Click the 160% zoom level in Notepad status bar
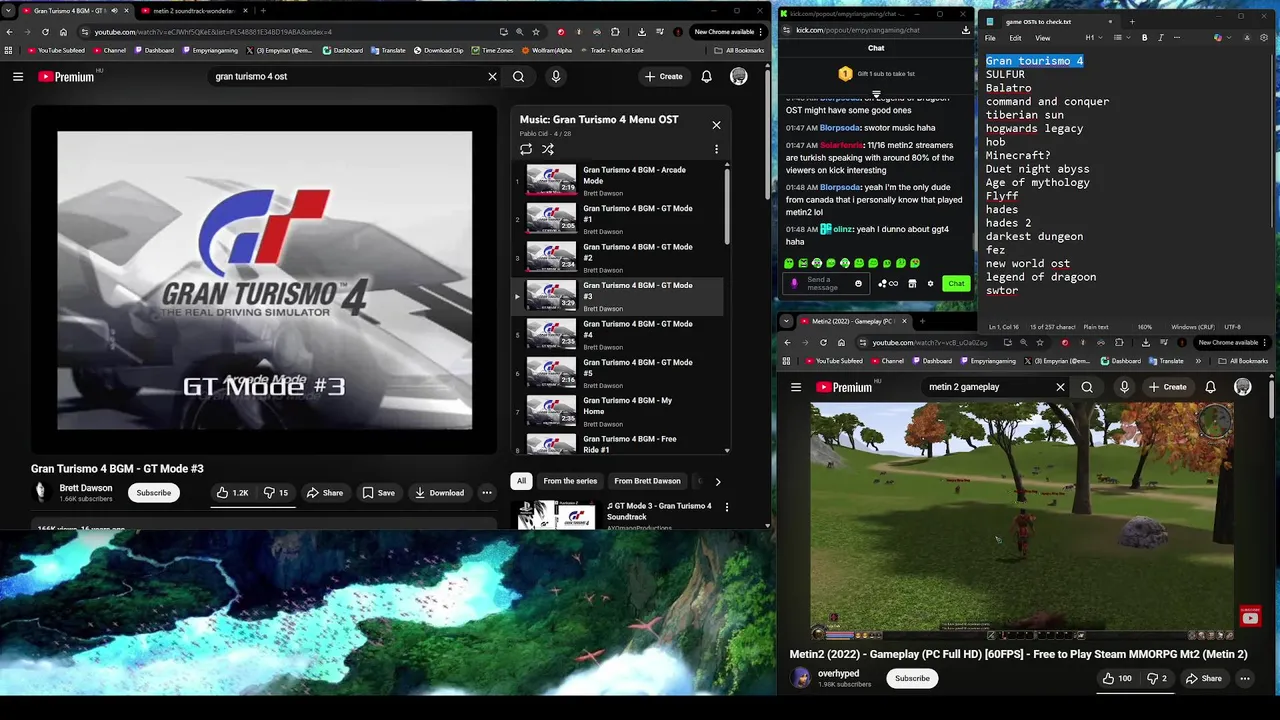 pyautogui.click(x=1144, y=327)
